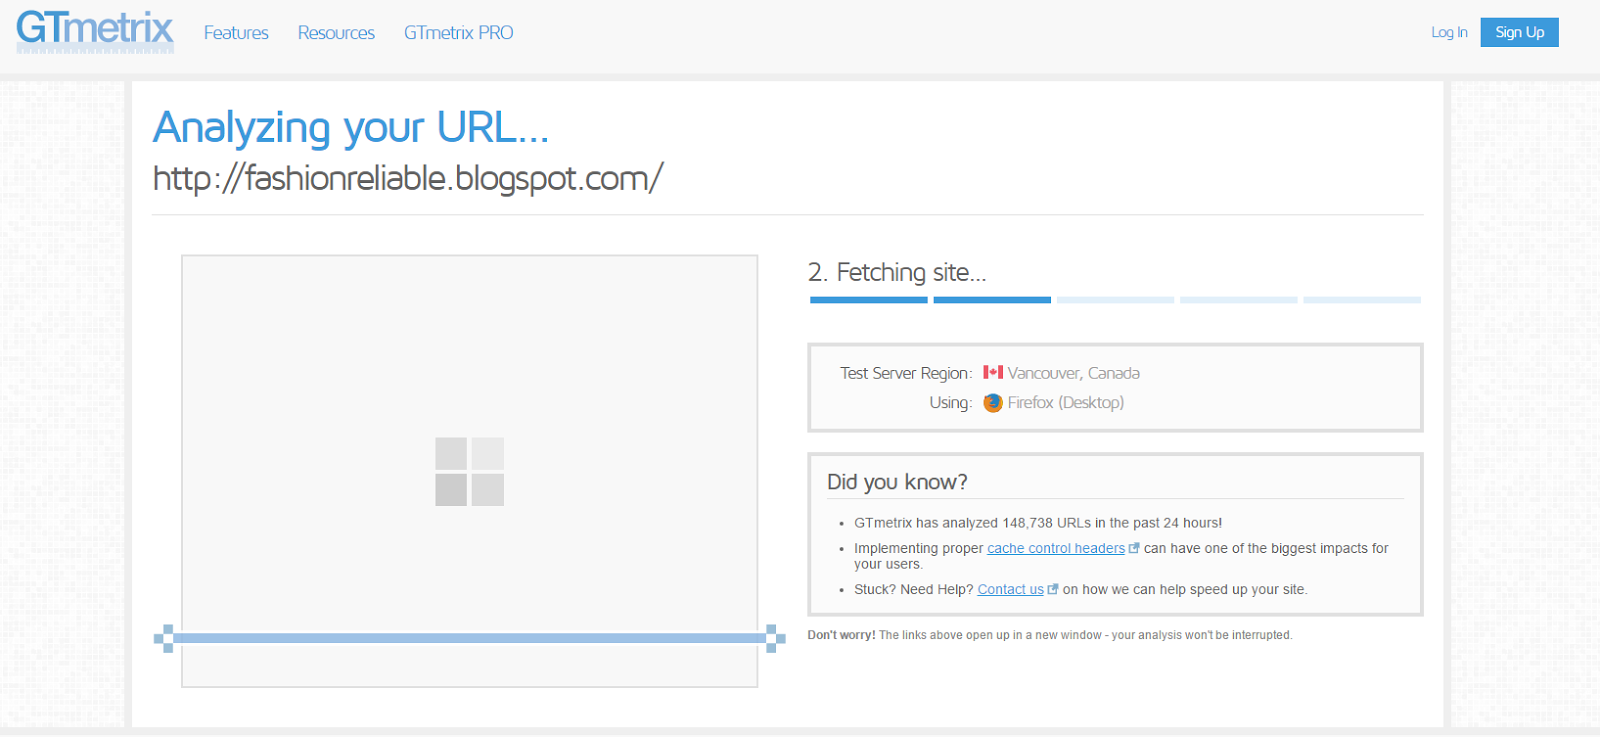
Task: Click the "Test Server Region:" label
Action: coord(906,373)
